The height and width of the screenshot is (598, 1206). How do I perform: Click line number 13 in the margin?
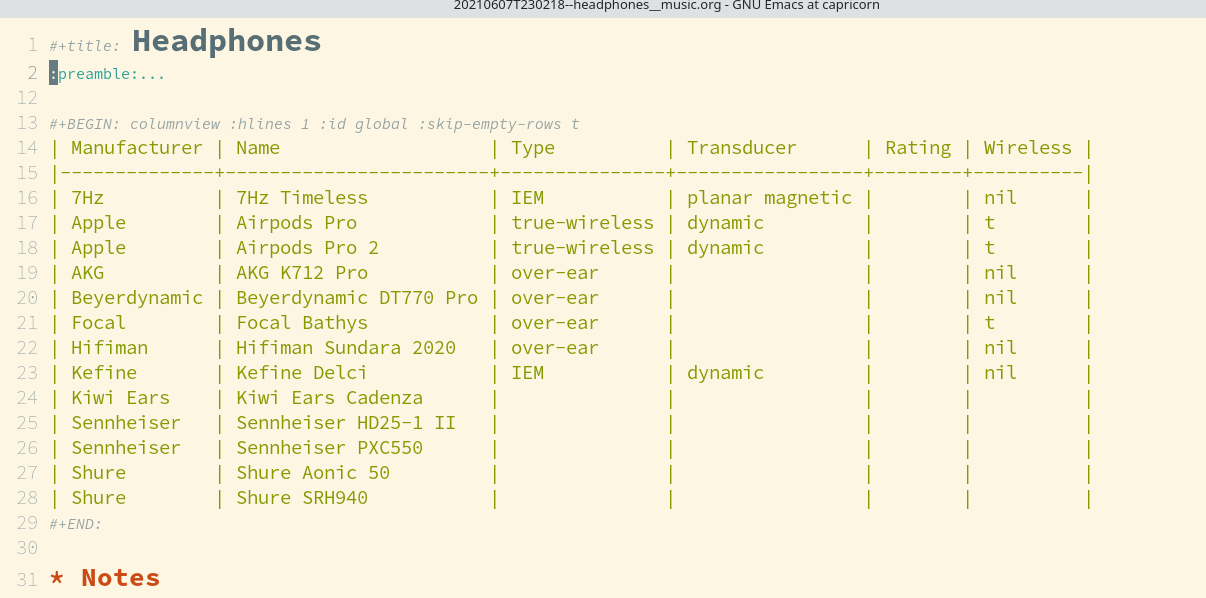27,123
